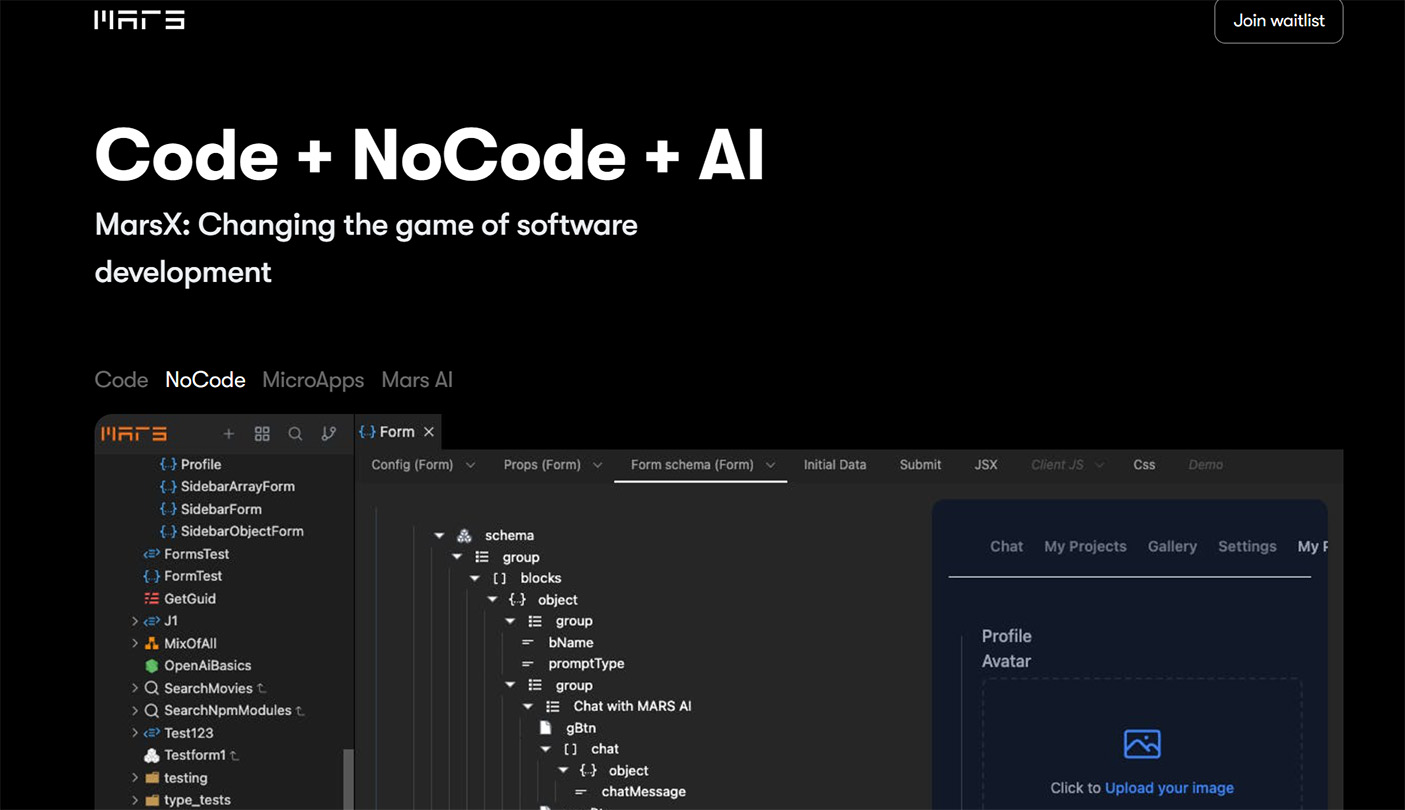Click the orange MixOfAll diagram icon

[152, 644]
